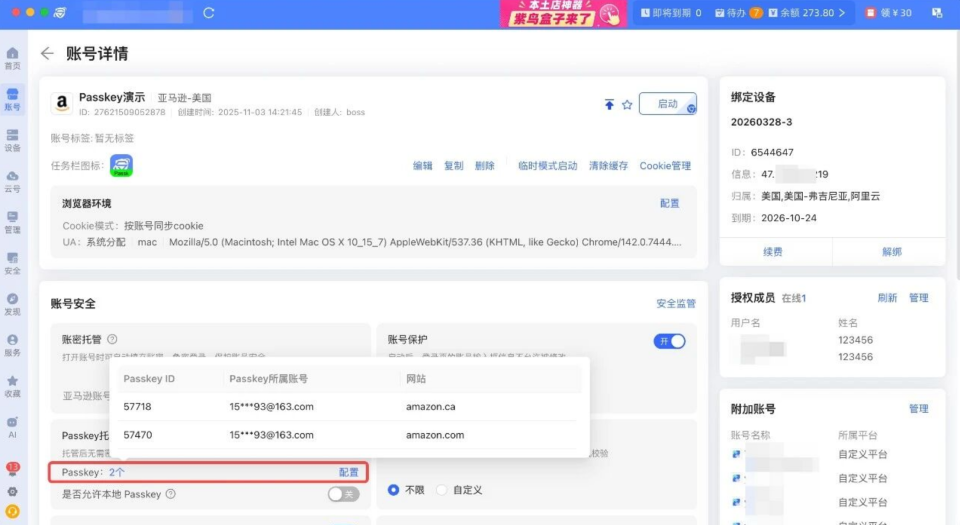Viewport: 960px width, 525px height.
Task: Click 解绑 unbind button
Action: [x=891, y=251]
